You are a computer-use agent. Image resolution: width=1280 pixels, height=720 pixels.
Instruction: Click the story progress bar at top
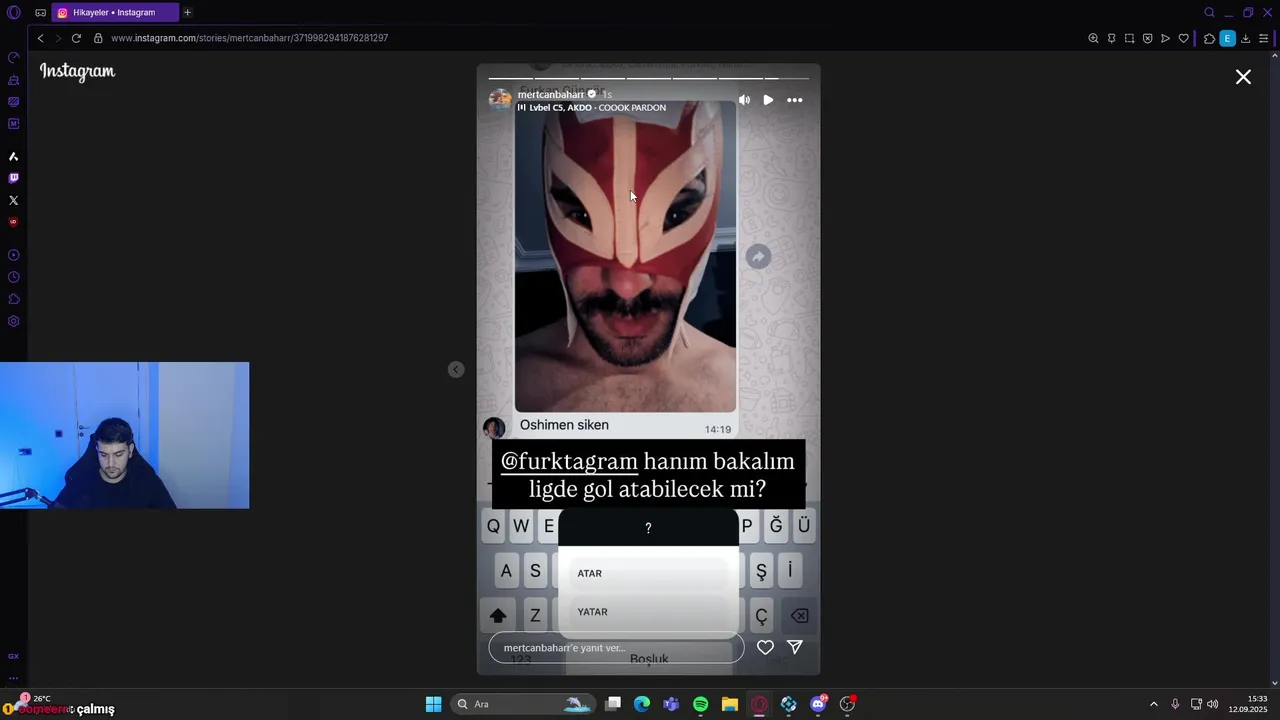[x=648, y=77]
